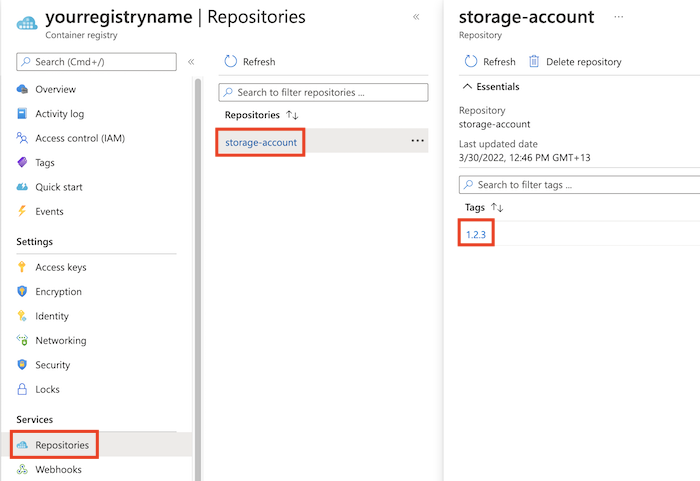Image resolution: width=700 pixels, height=481 pixels.
Task: Open Access control (IAM)
Action: (80, 138)
